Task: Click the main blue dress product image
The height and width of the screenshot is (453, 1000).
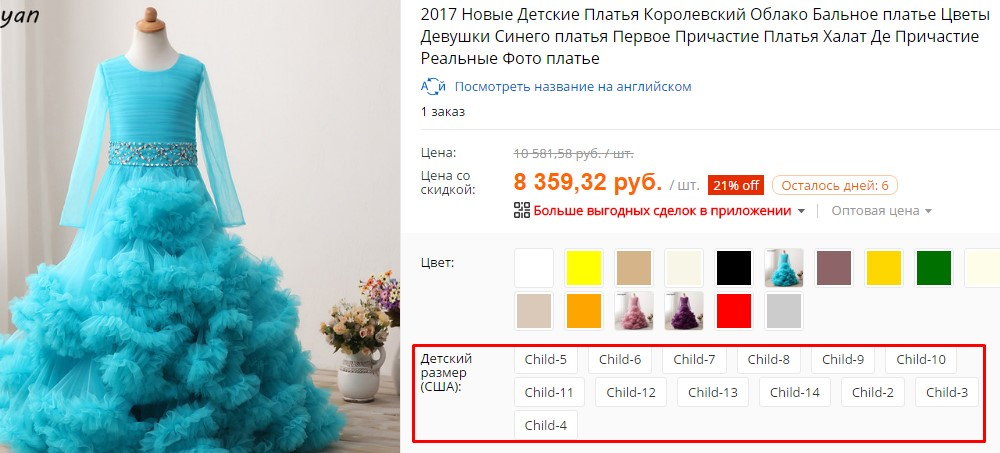Action: coord(200,226)
